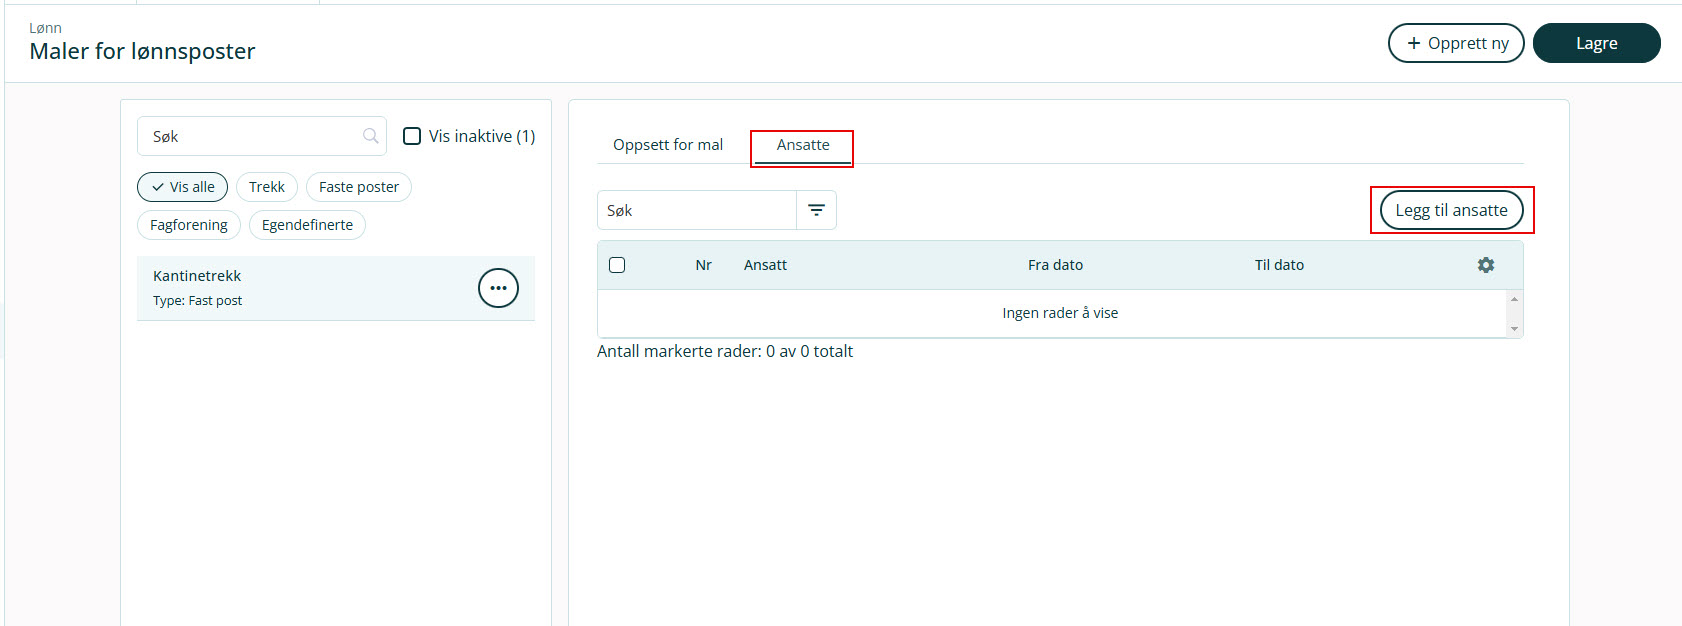Screen dimensions: 1682x626
Task: Filter templates by Trekk
Action: click(267, 187)
